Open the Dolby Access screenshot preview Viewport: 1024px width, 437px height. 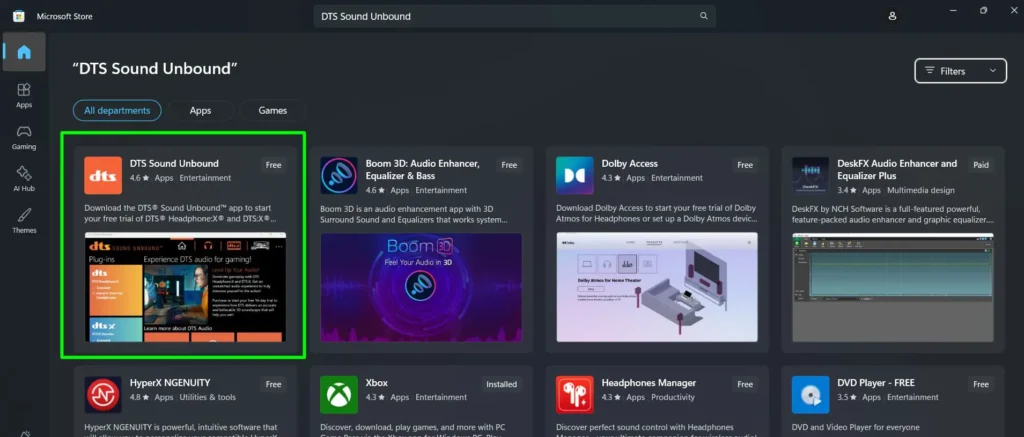pyautogui.click(x=657, y=287)
